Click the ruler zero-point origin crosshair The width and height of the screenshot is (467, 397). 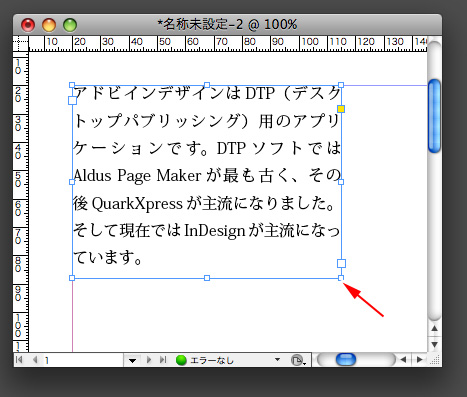click(20, 43)
